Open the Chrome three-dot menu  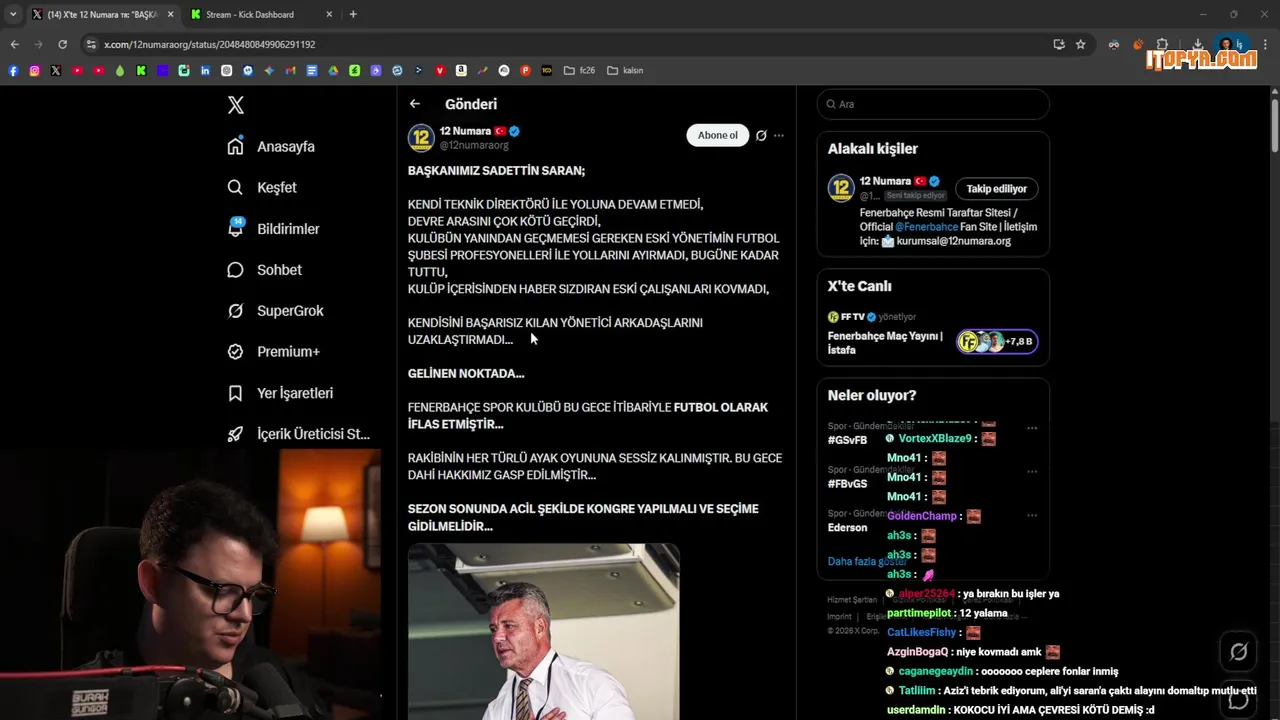point(1265,44)
